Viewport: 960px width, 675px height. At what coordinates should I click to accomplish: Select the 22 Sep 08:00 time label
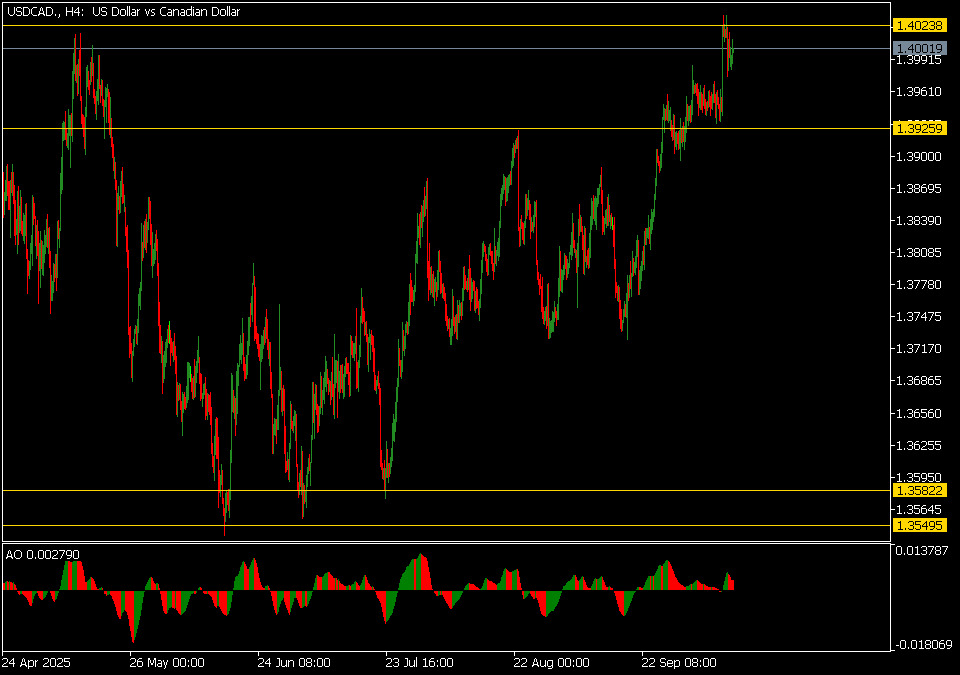[x=680, y=662]
